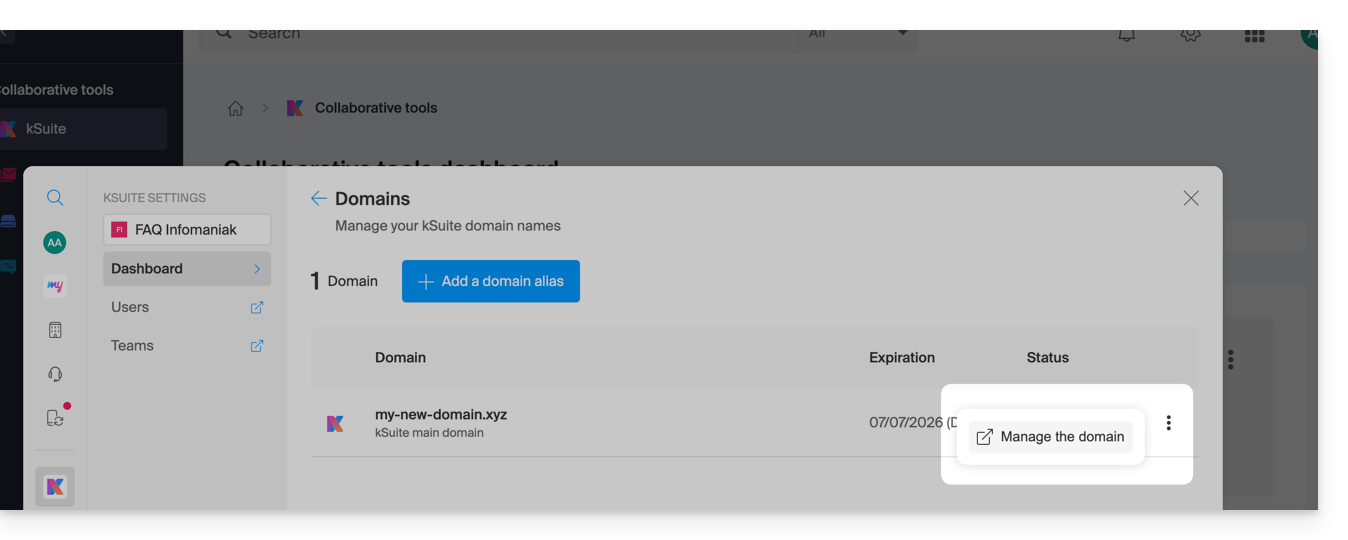Open the three-dot menu for my-new-domain.xyz

pyautogui.click(x=1168, y=423)
